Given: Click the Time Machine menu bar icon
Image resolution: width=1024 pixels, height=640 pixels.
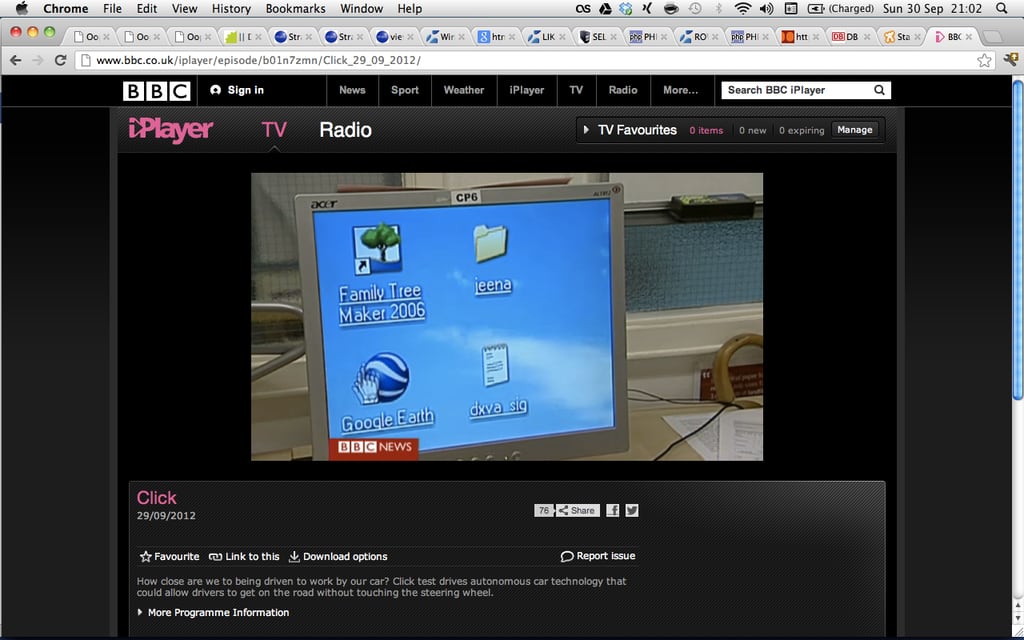Looking at the screenshot, I should 695,8.
